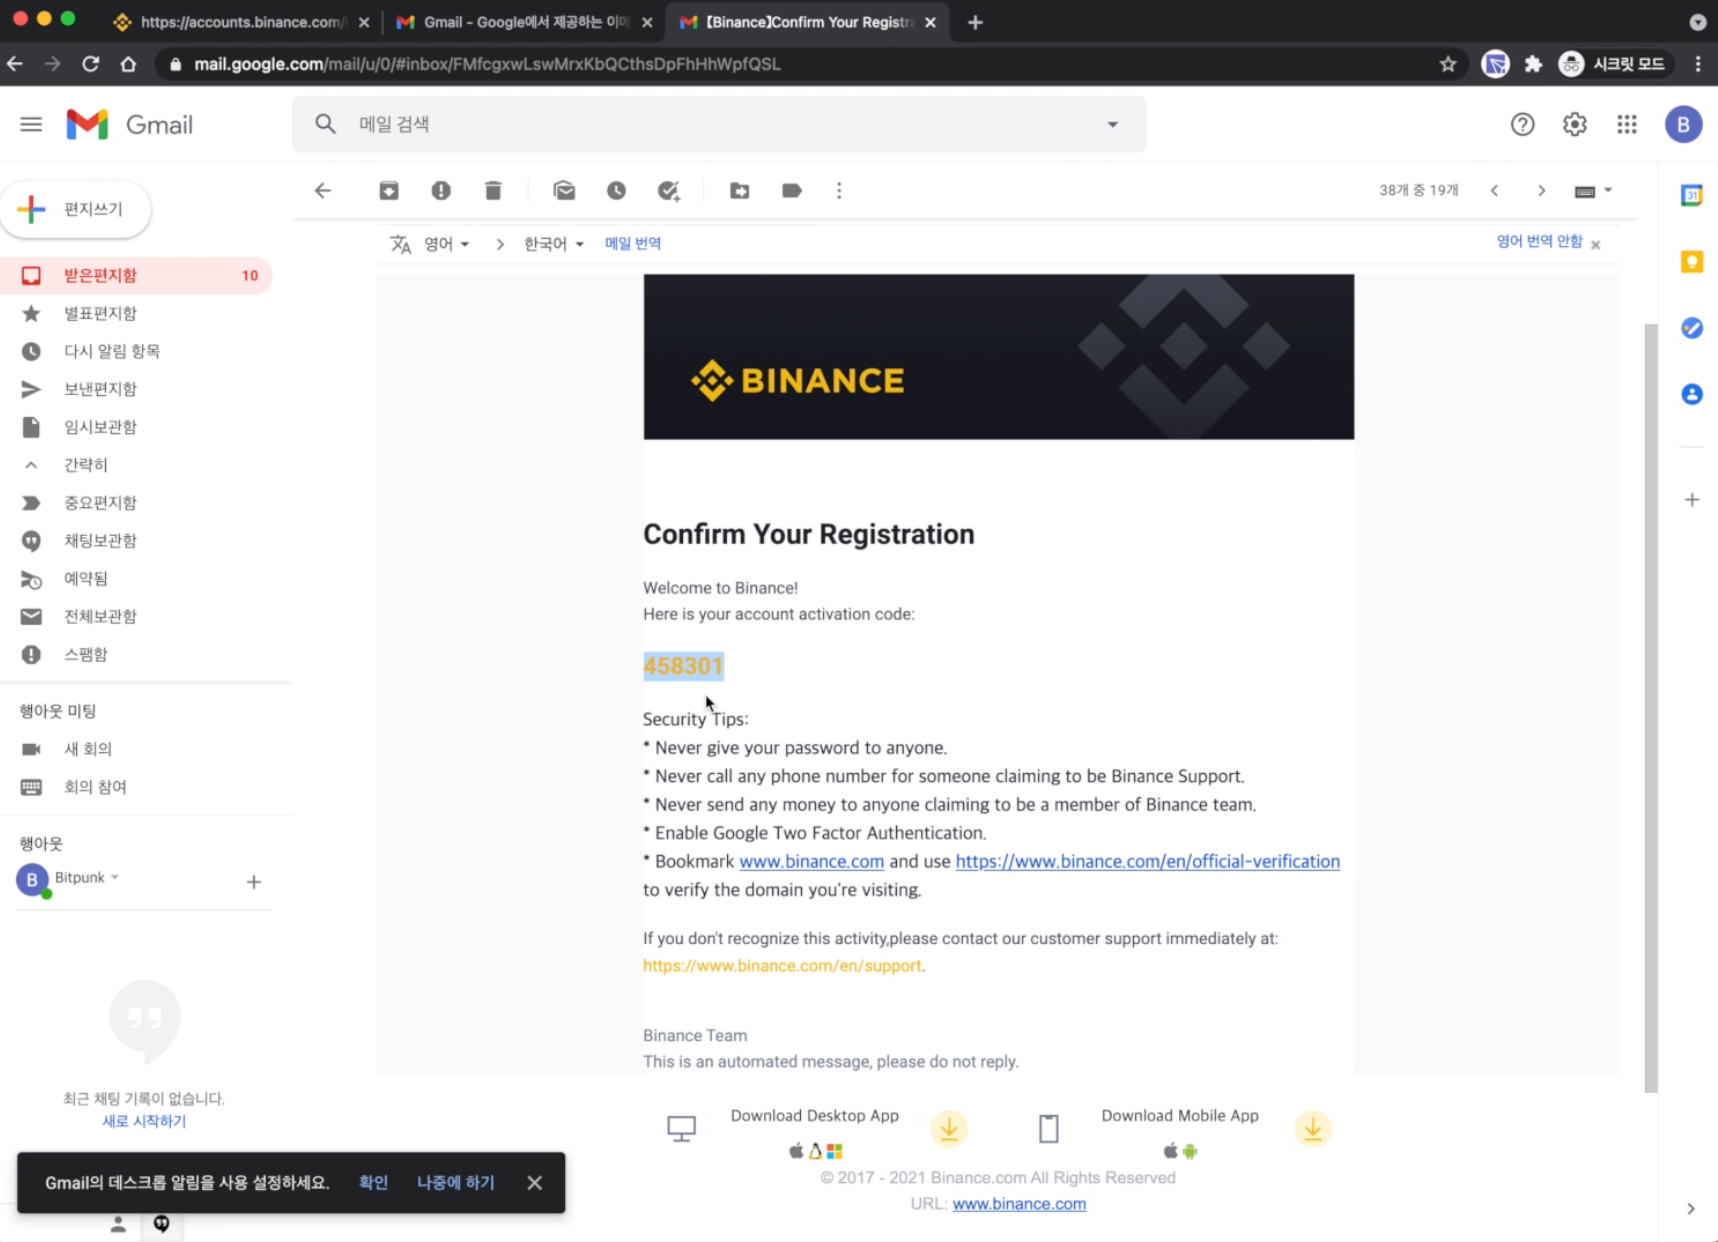Move email to a folder

[740, 190]
